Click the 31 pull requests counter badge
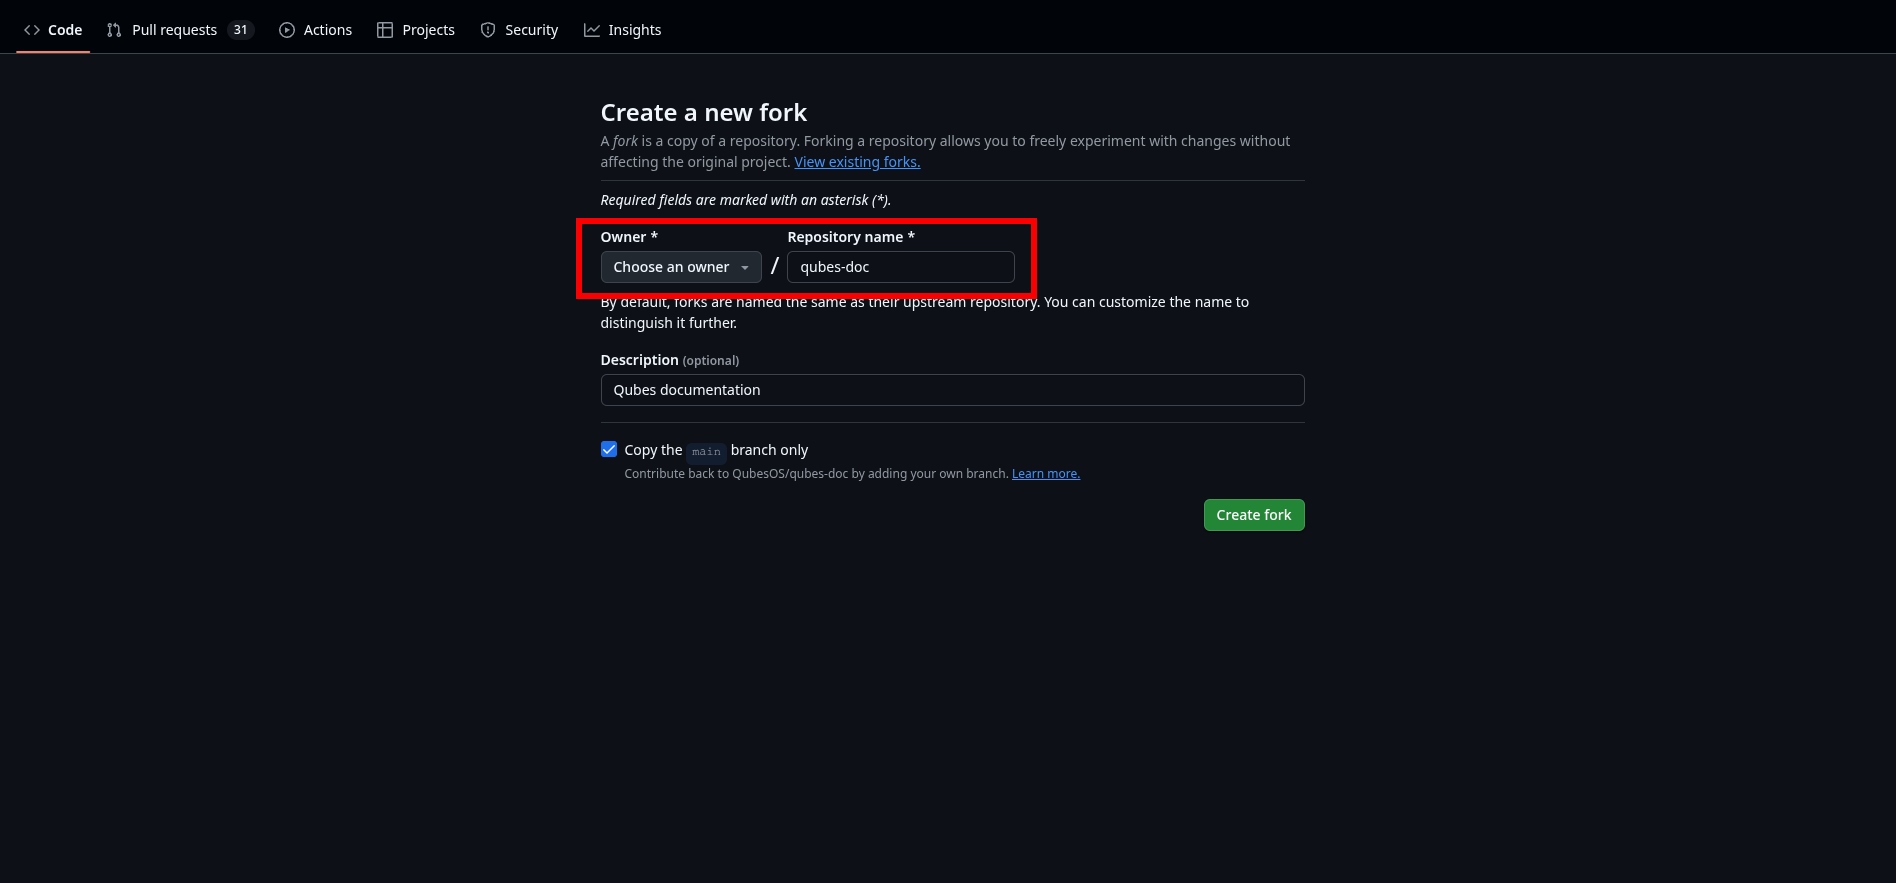 click(240, 30)
